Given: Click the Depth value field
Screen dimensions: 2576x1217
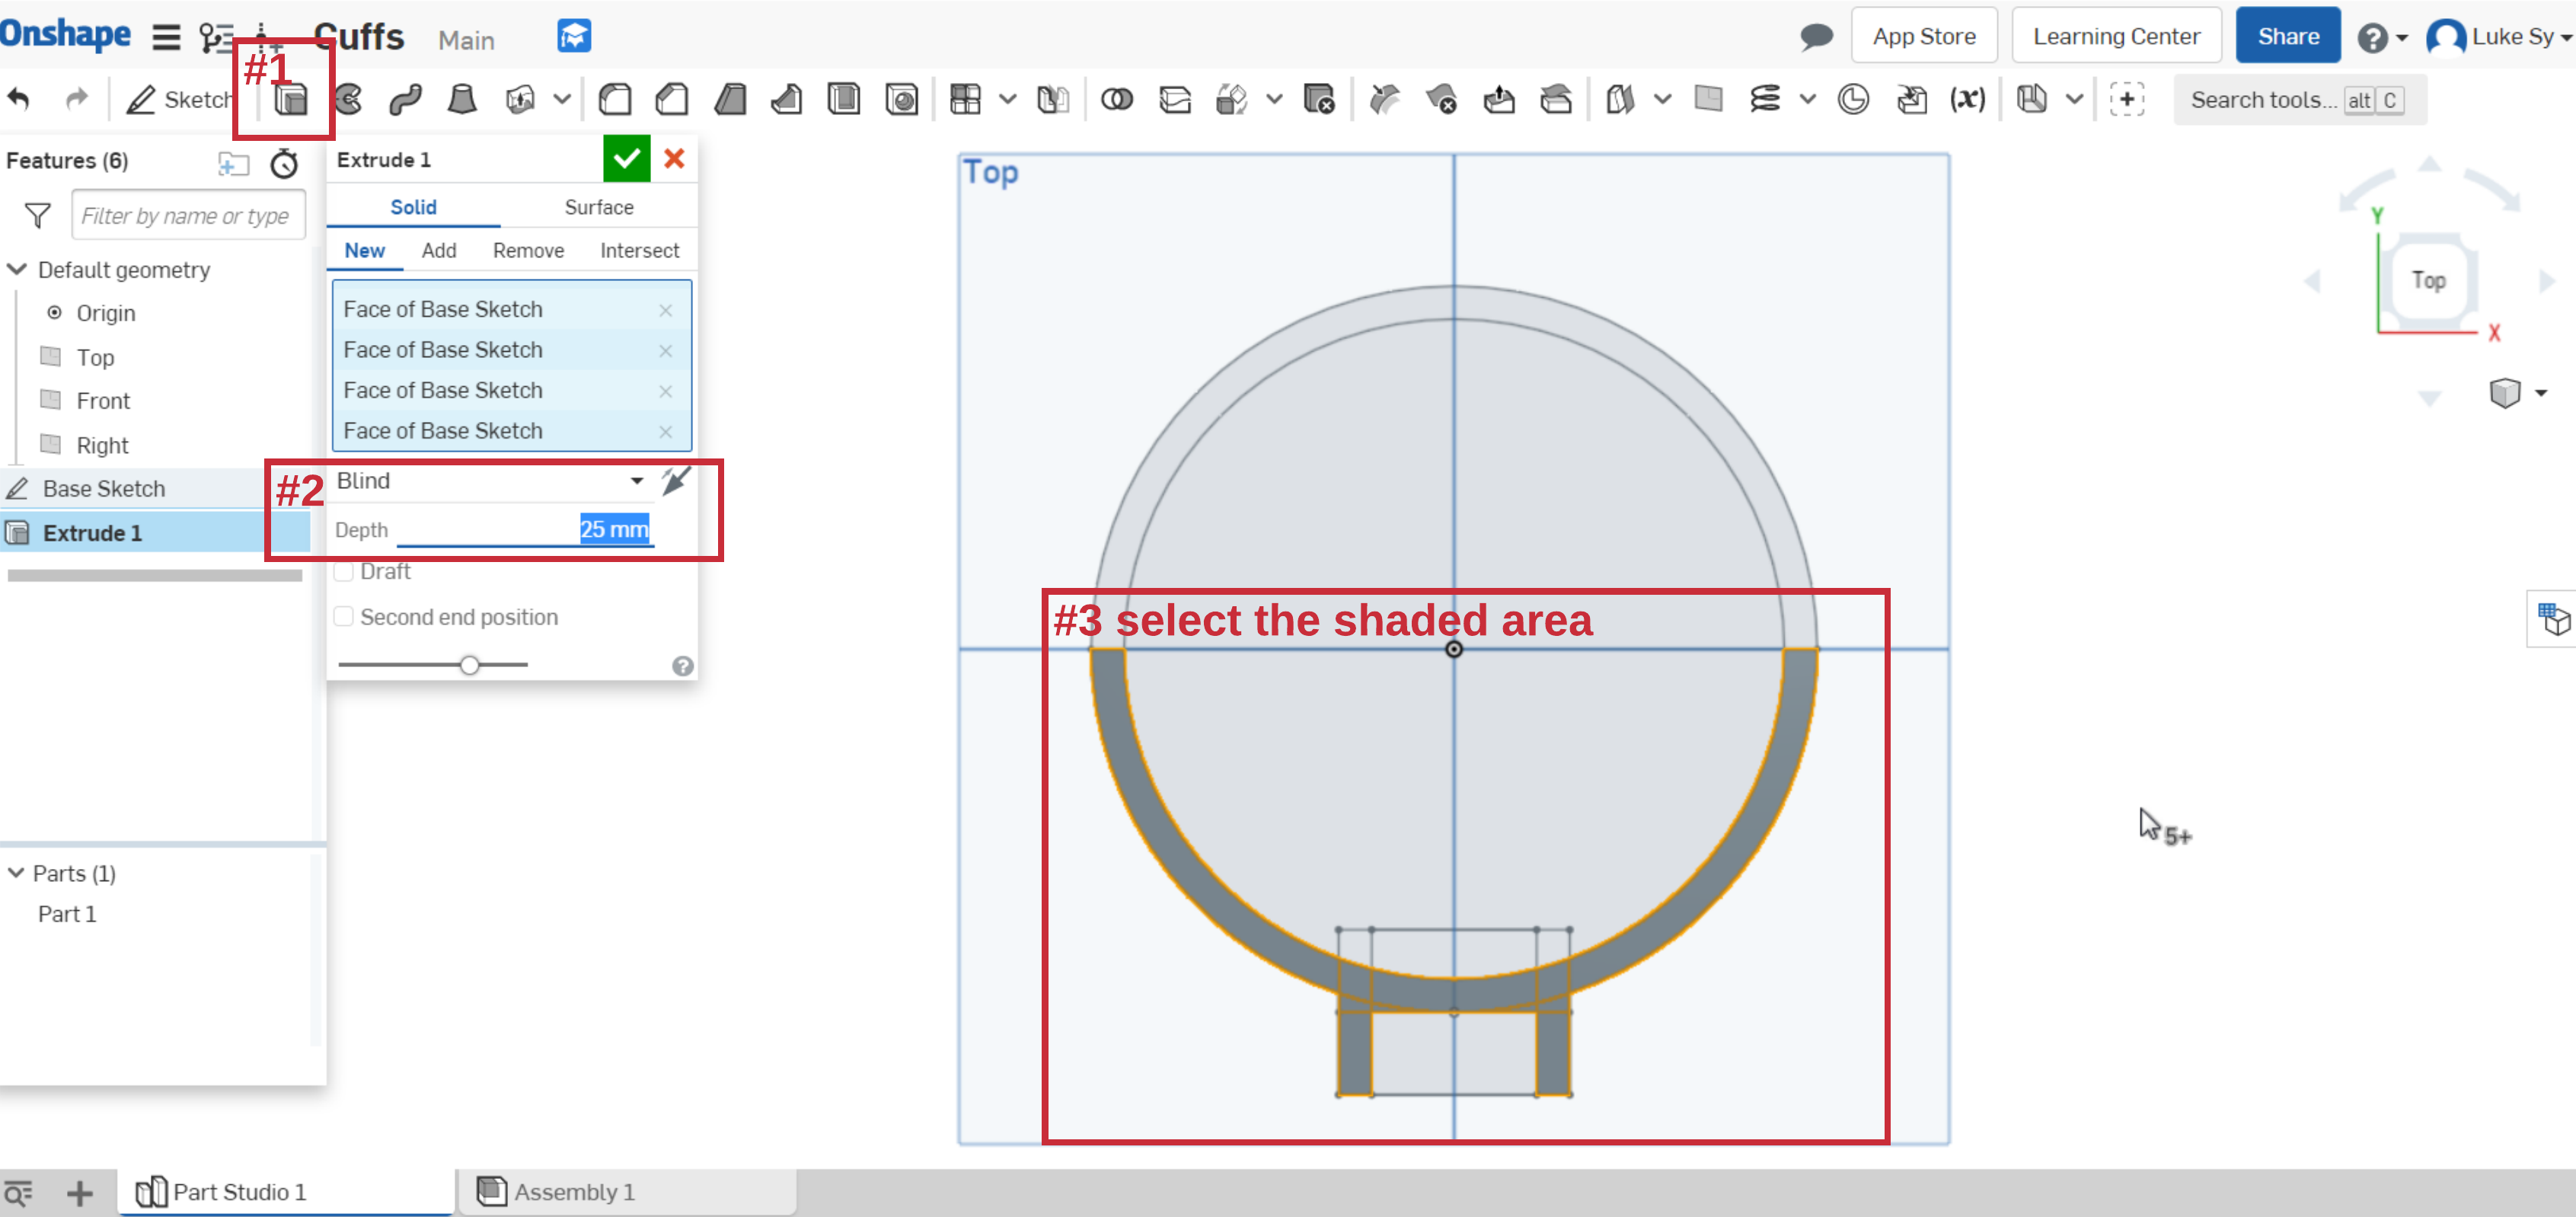Looking at the screenshot, I should [x=525, y=529].
